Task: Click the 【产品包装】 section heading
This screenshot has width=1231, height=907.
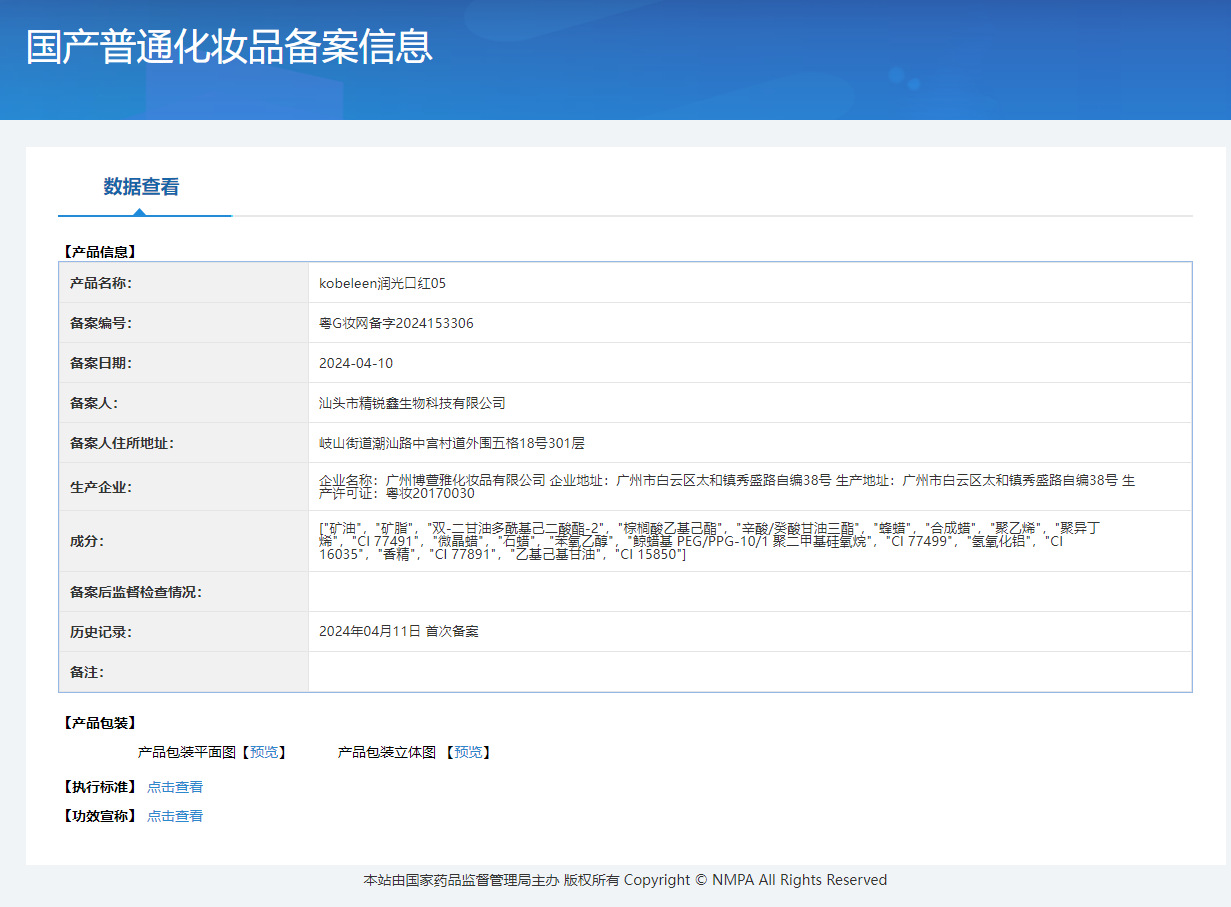Action: [99, 722]
